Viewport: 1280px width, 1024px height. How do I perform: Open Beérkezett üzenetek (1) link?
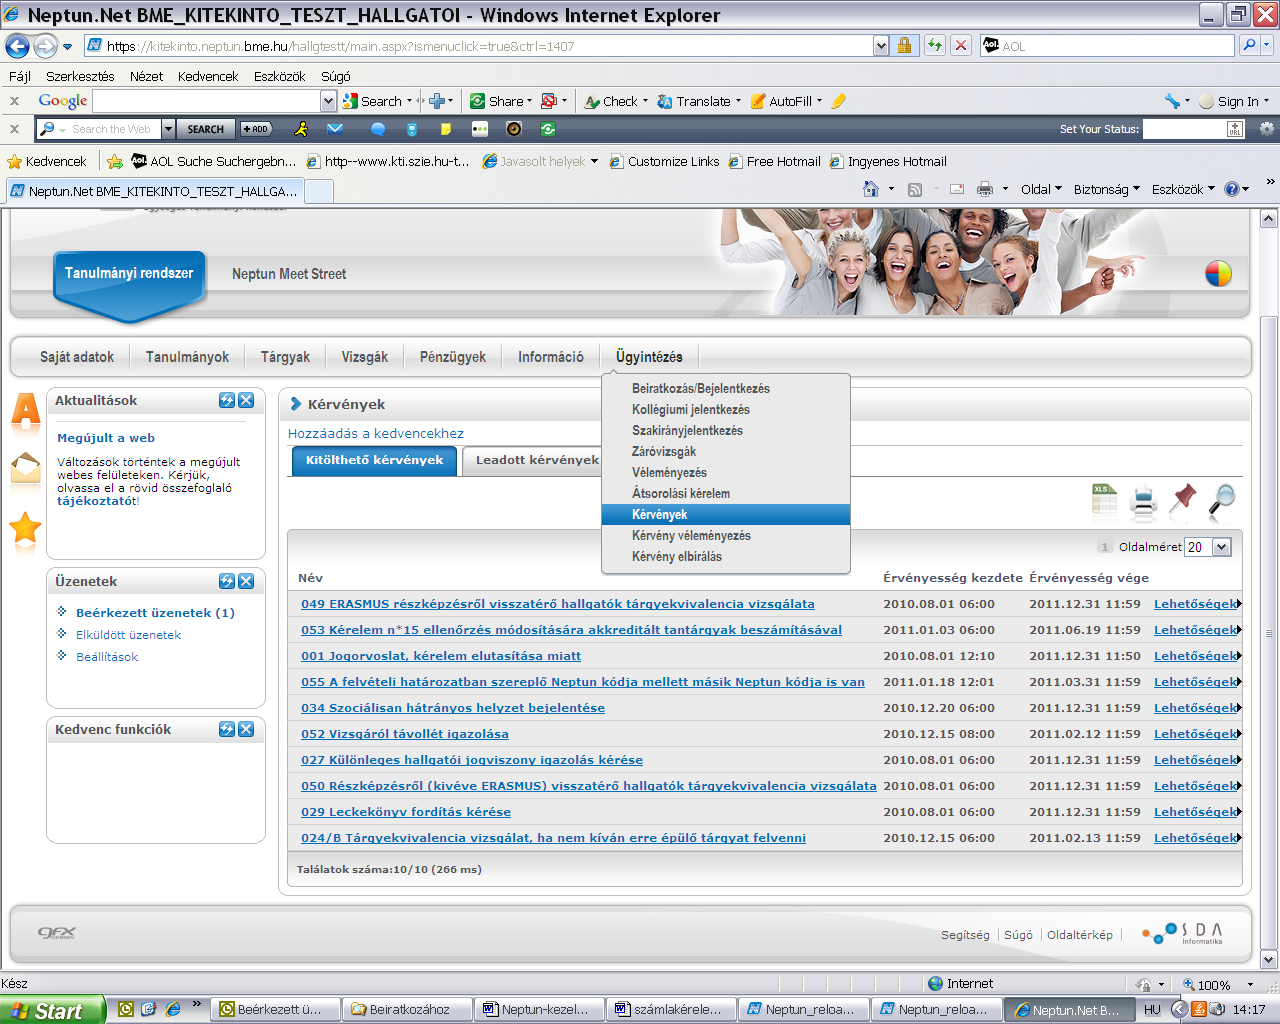(155, 613)
